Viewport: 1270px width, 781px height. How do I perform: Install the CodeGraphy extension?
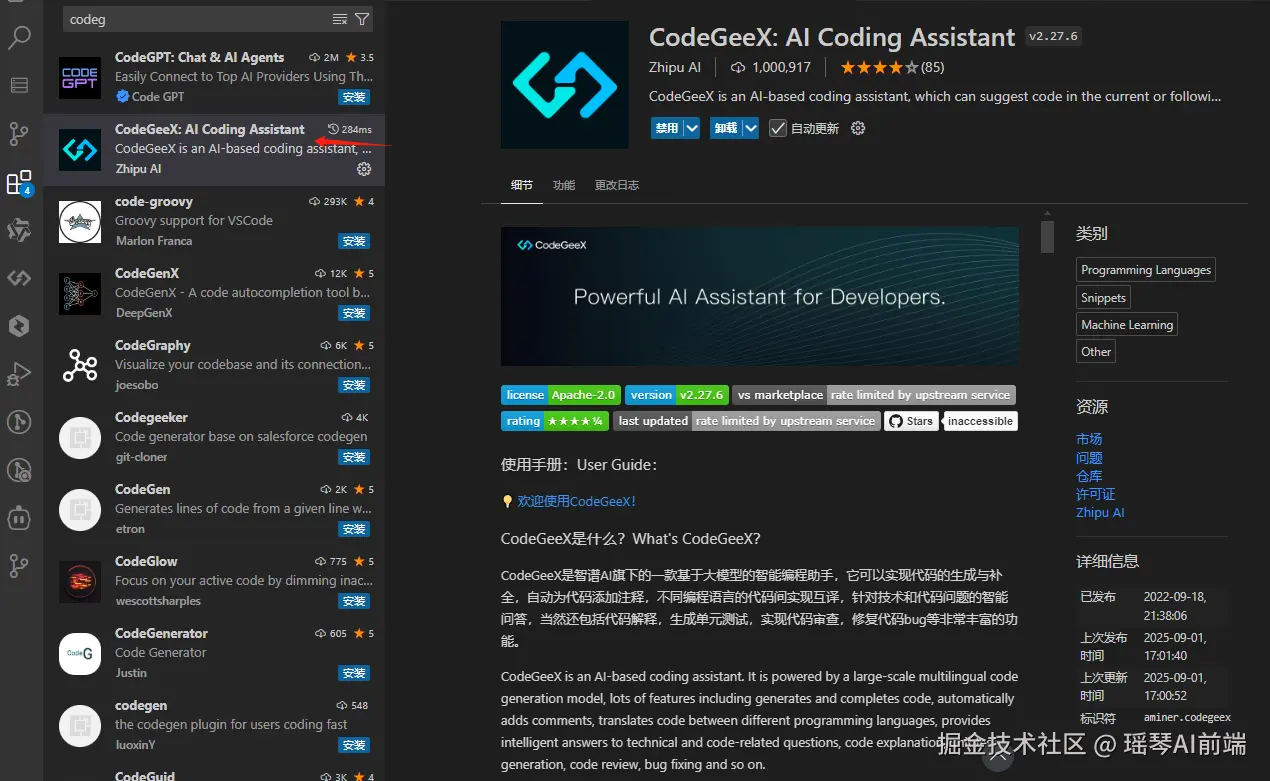pos(354,385)
